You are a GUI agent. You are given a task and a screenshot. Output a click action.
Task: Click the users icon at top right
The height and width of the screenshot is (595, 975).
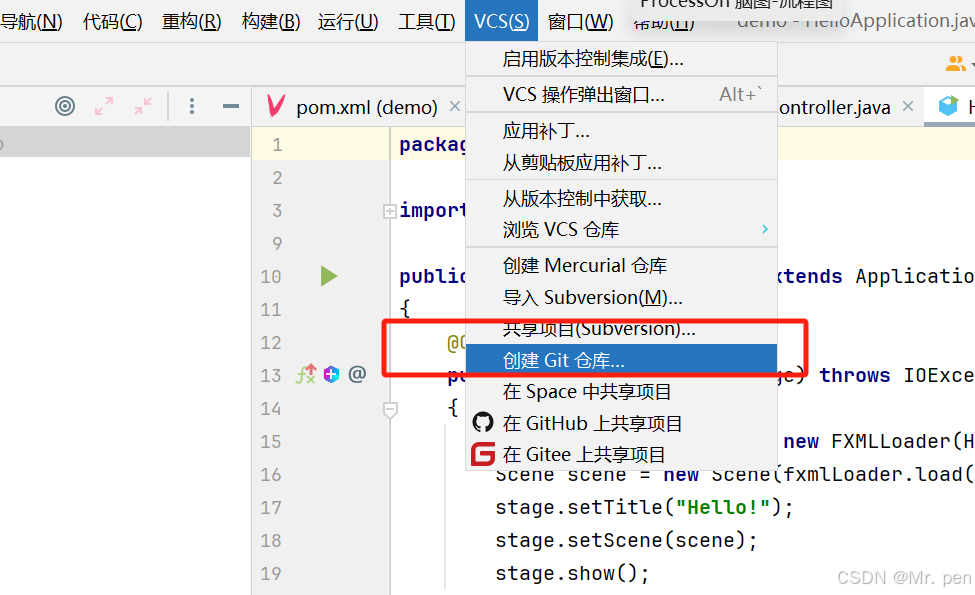click(955, 63)
